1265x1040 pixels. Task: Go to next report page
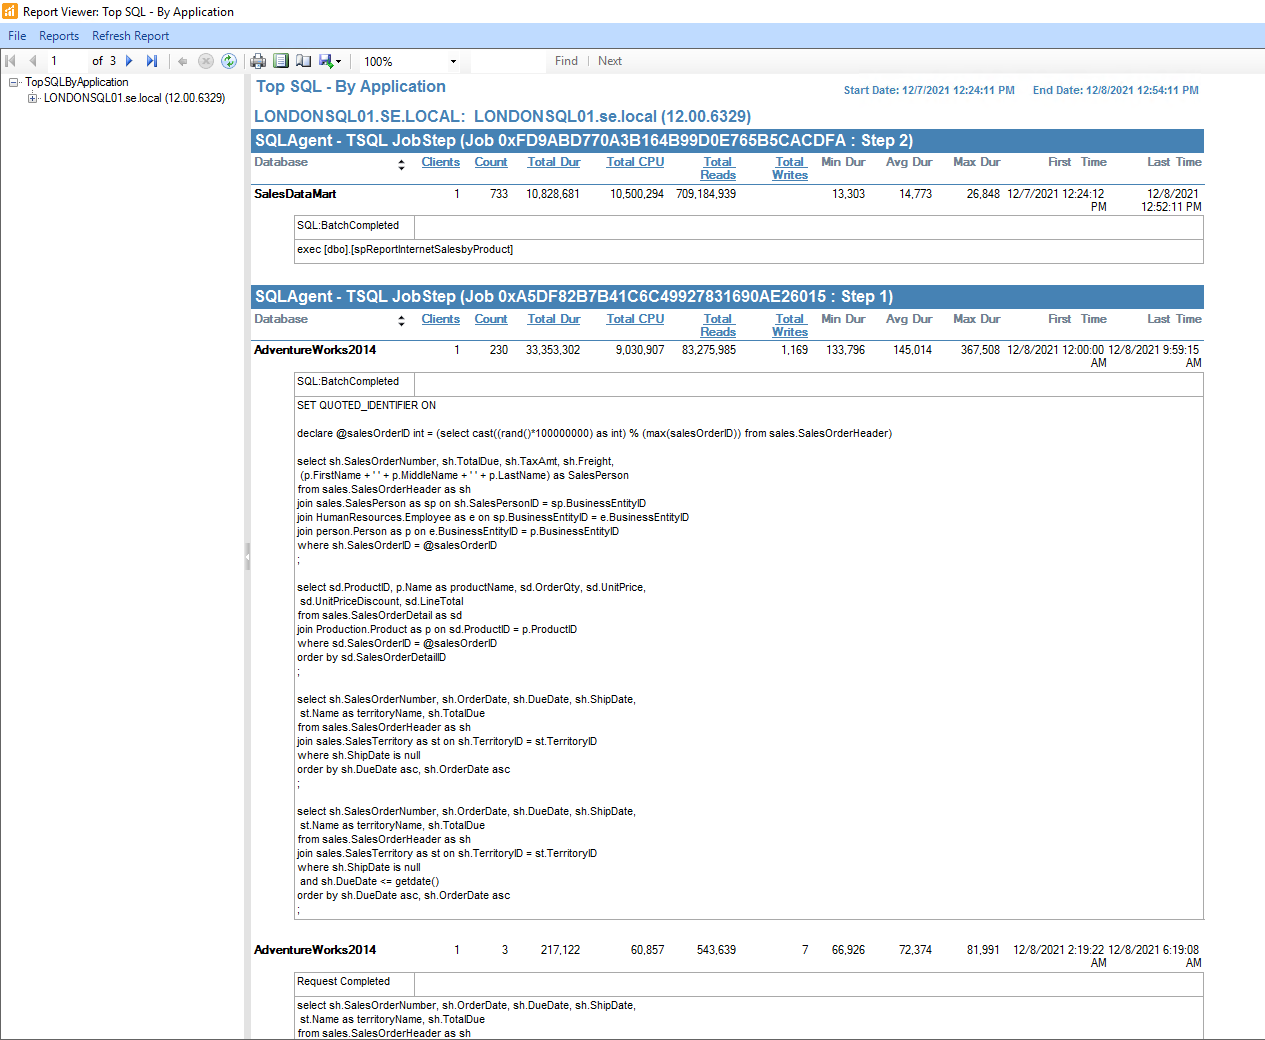pos(129,61)
